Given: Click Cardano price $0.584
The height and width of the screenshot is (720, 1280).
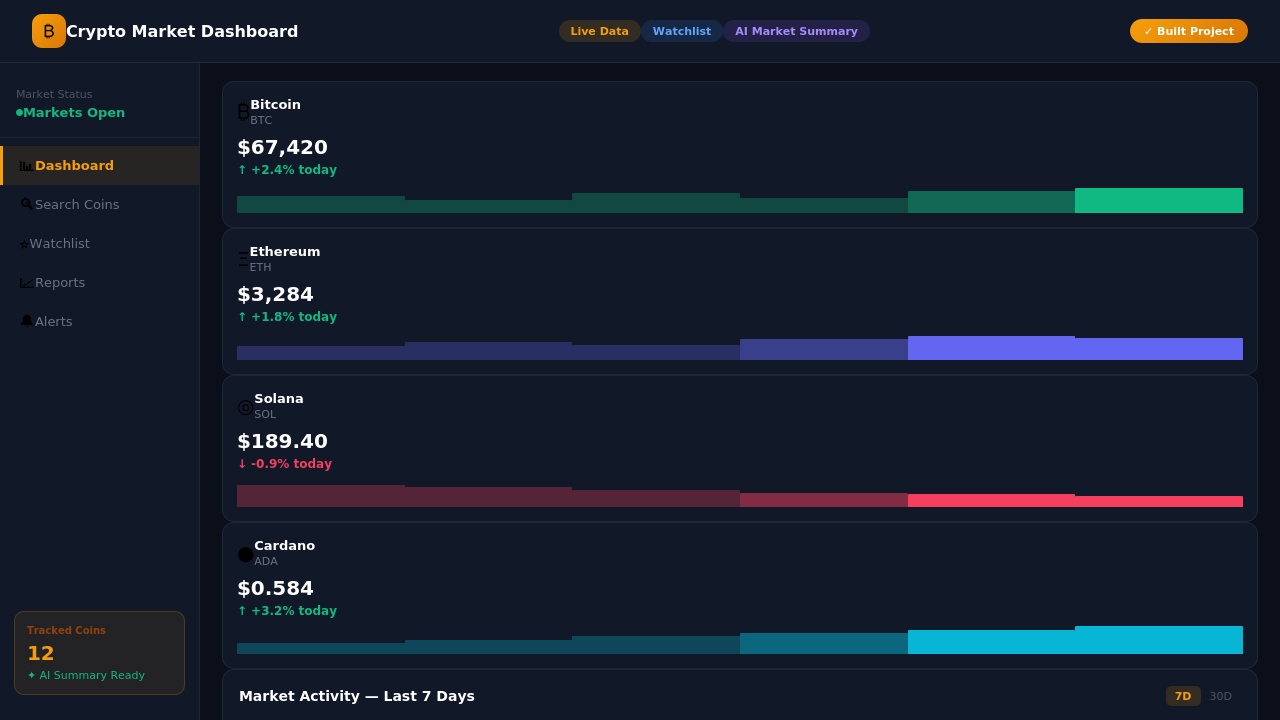Looking at the screenshot, I should [x=275, y=589].
